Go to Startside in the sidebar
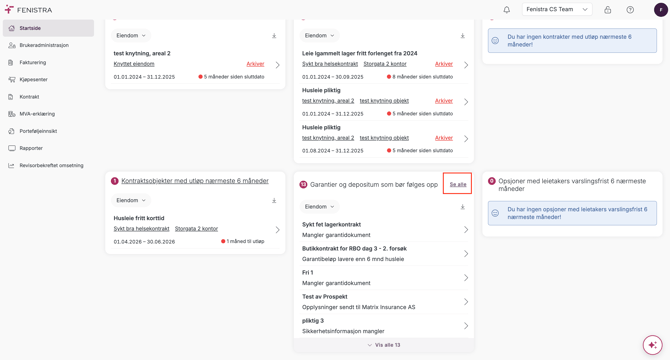Image resolution: width=670 pixels, height=360 pixels. (48, 28)
